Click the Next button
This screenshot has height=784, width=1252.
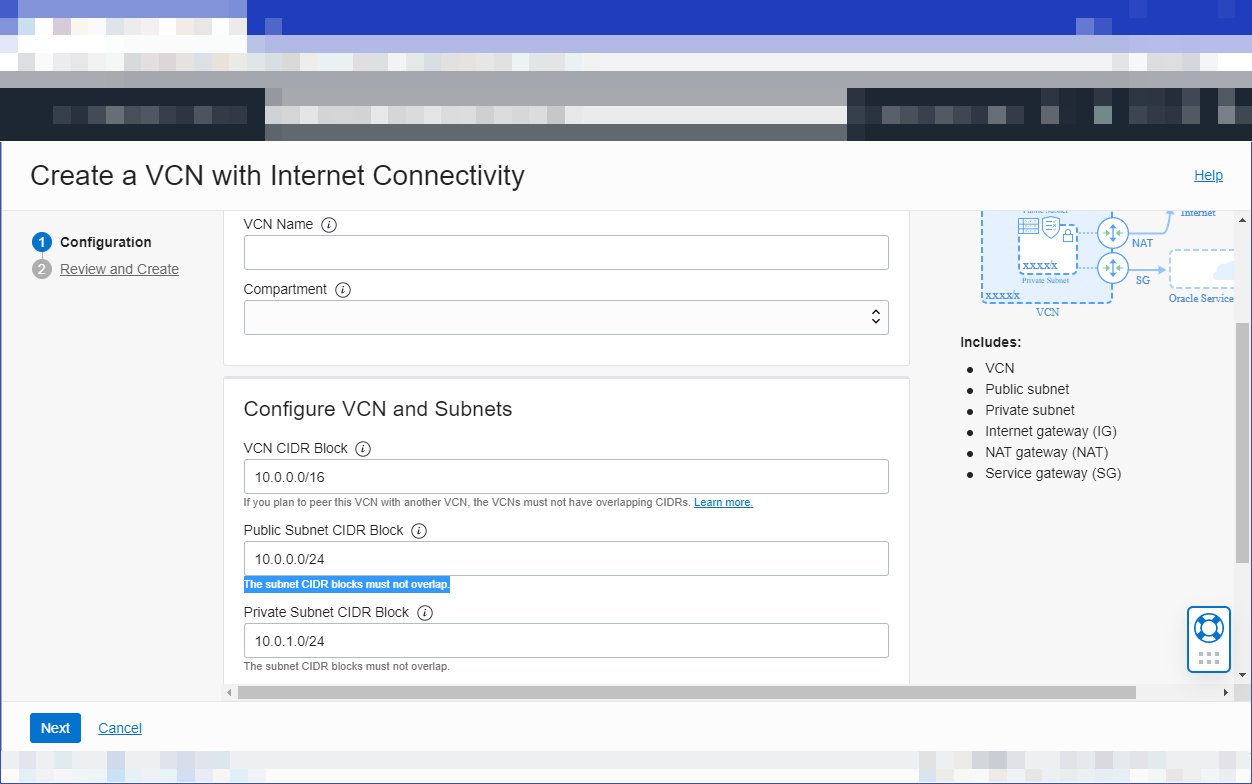pos(55,728)
